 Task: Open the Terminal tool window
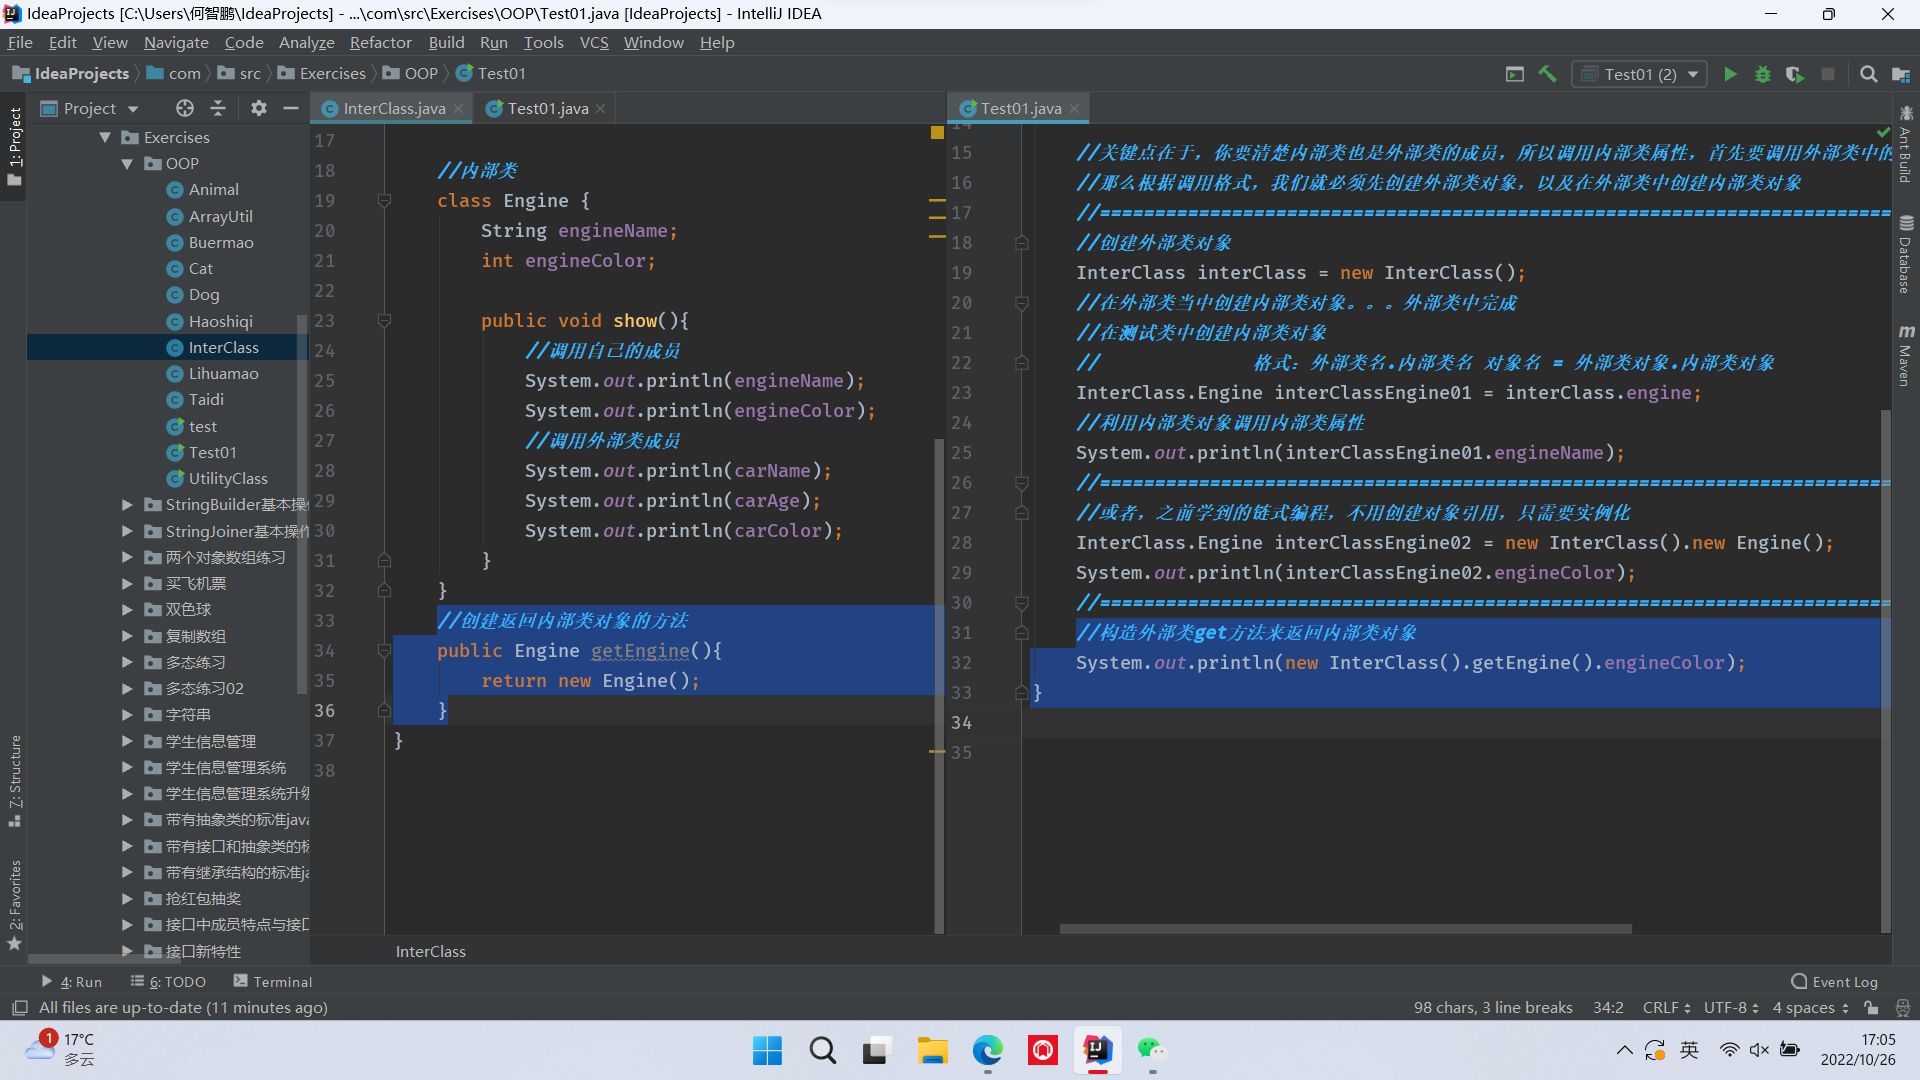pos(272,982)
